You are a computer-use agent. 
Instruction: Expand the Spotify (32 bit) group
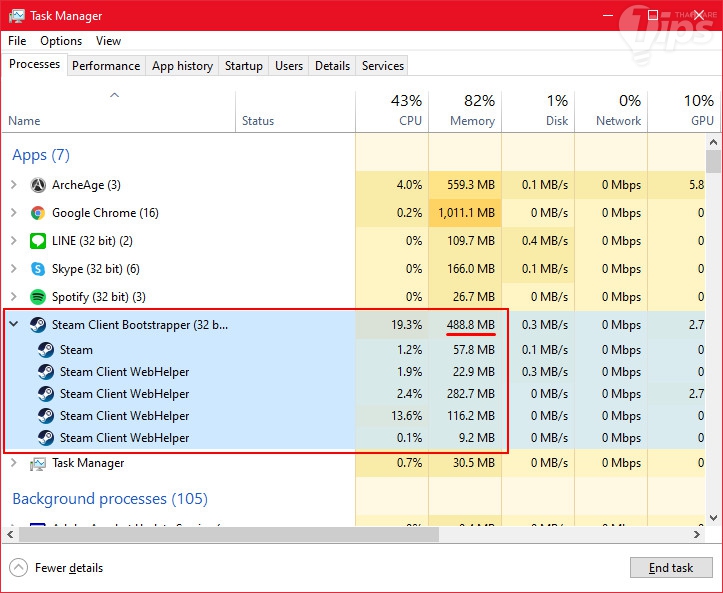[x=14, y=297]
